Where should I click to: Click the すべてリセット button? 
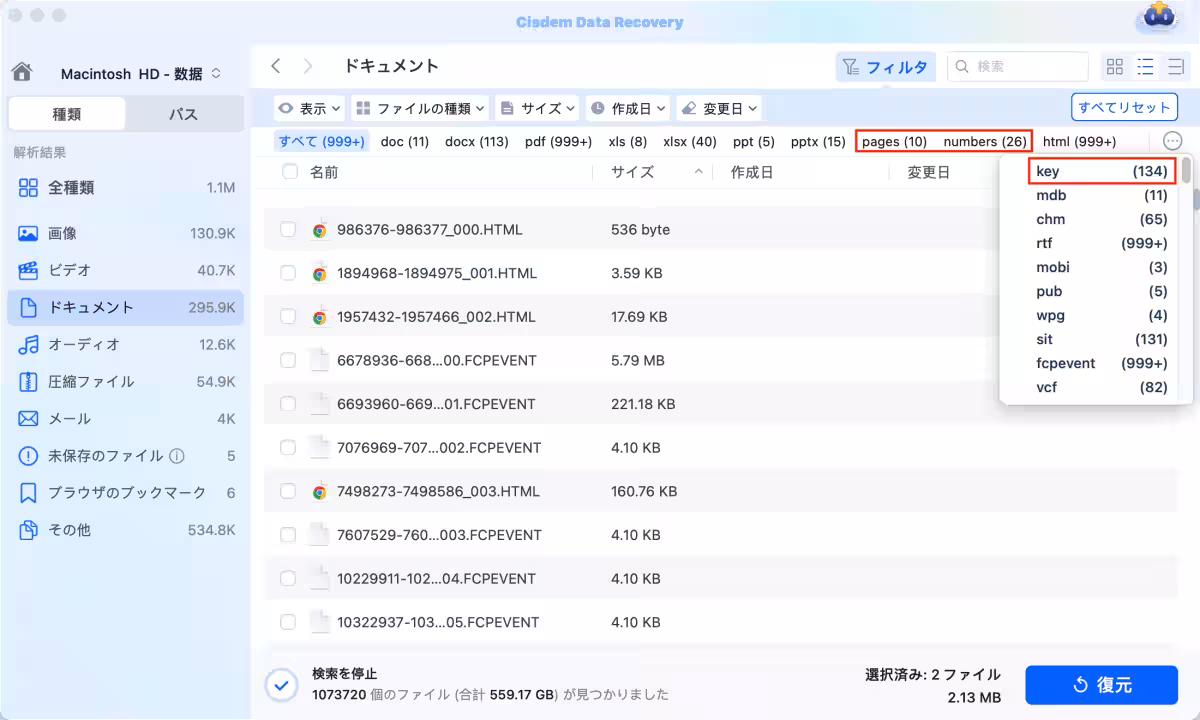click(1123, 107)
